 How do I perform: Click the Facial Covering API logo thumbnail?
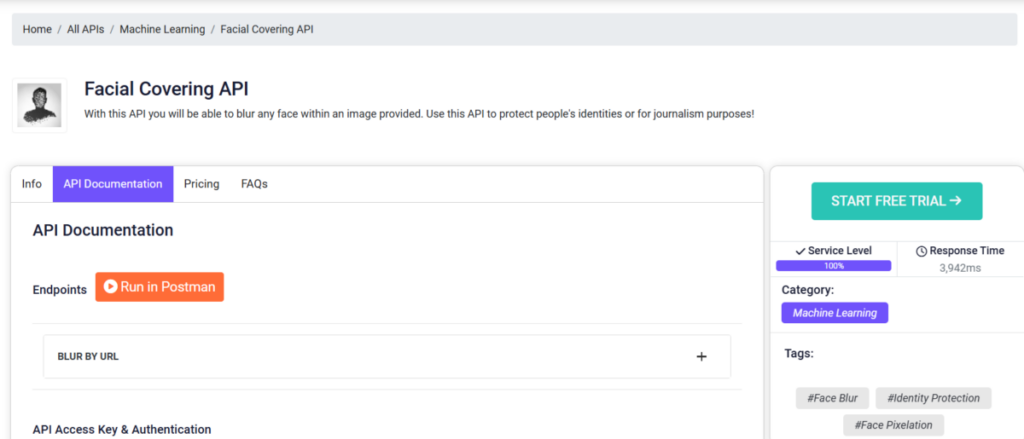click(x=39, y=105)
